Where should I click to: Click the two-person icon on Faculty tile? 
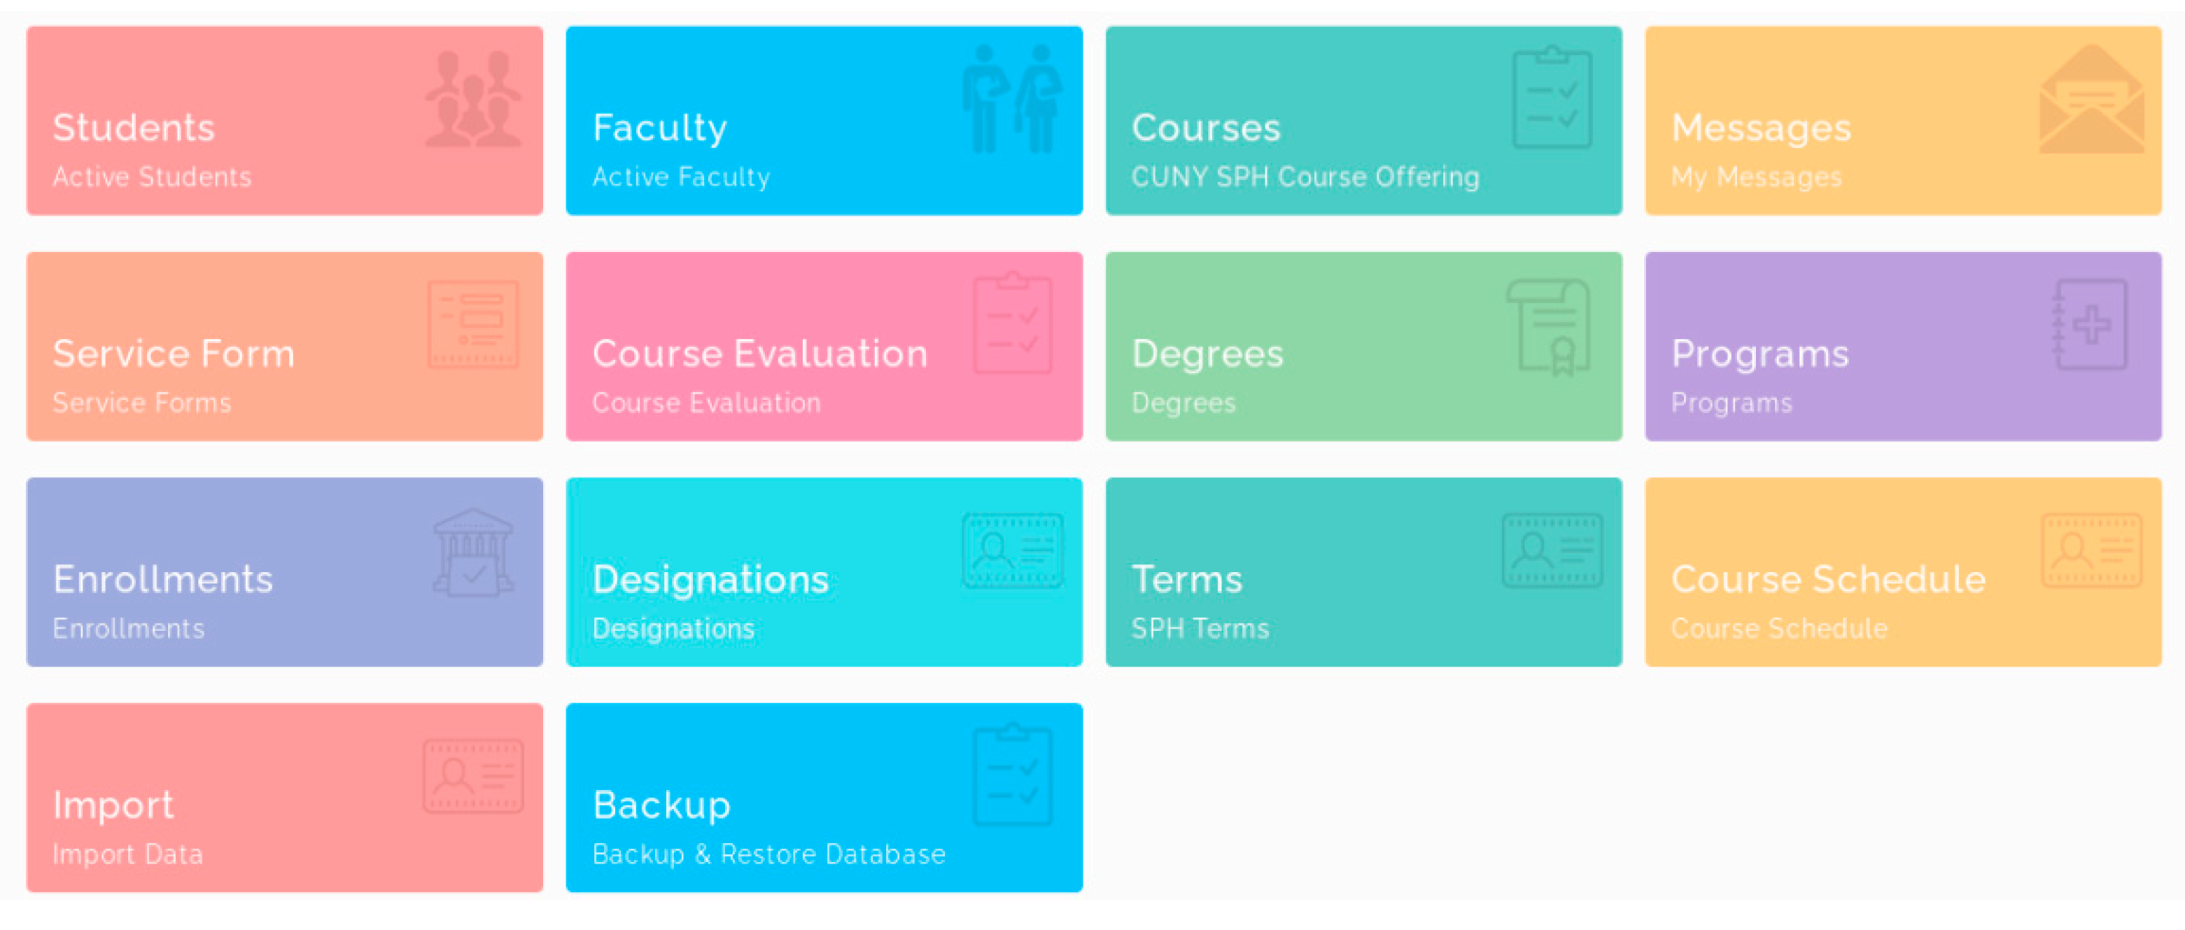click(1012, 99)
